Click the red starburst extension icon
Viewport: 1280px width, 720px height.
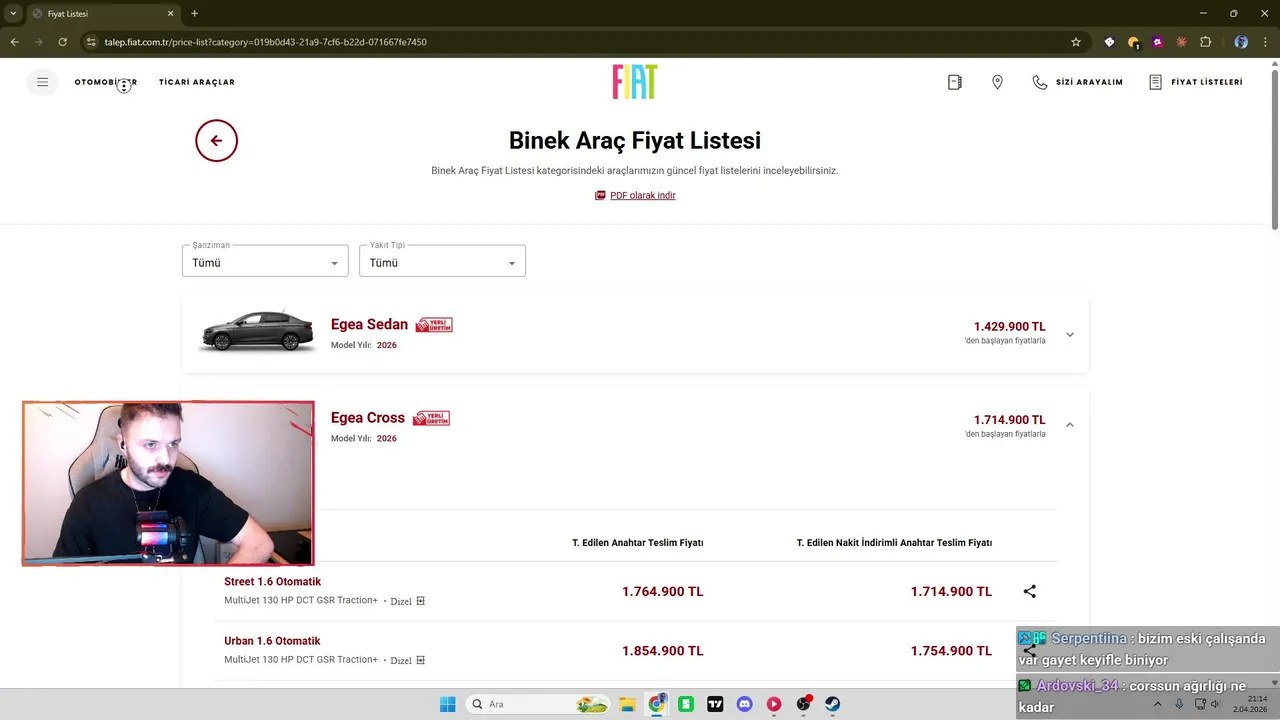coord(1181,42)
